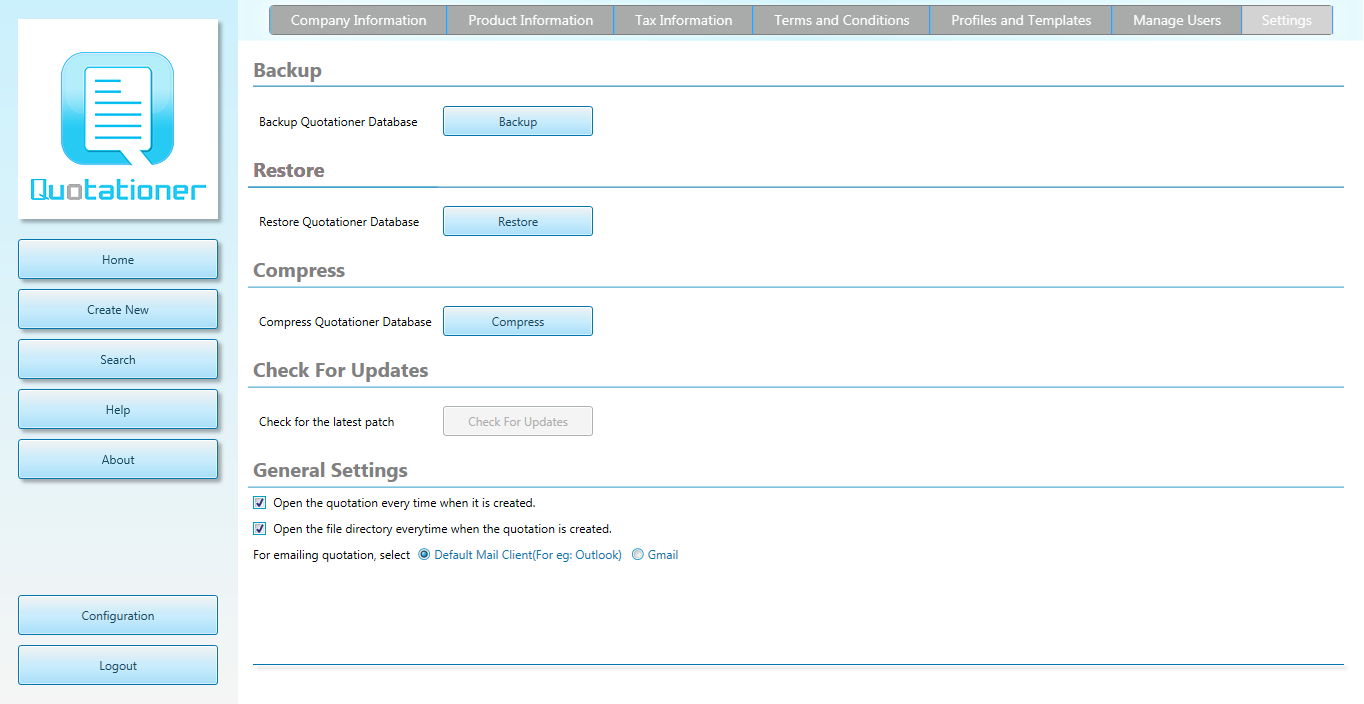Toggle open quotation when created checkbox
Screen dimensions: 1364x704
coord(260,503)
